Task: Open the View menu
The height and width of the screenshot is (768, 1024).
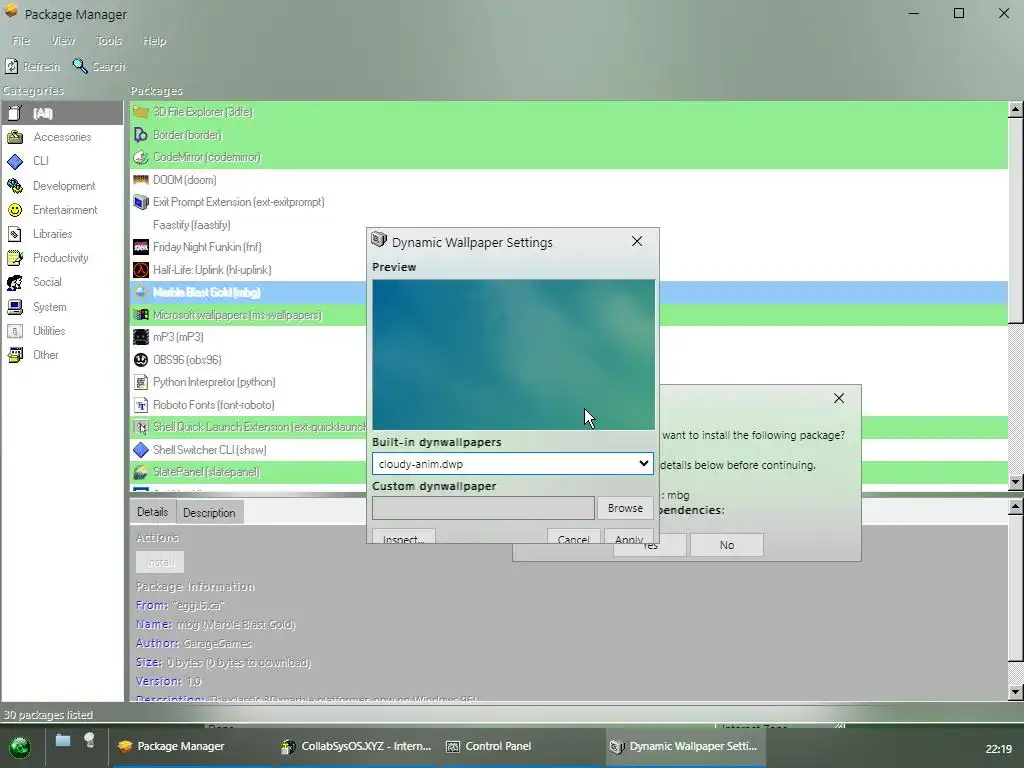Action: (63, 40)
